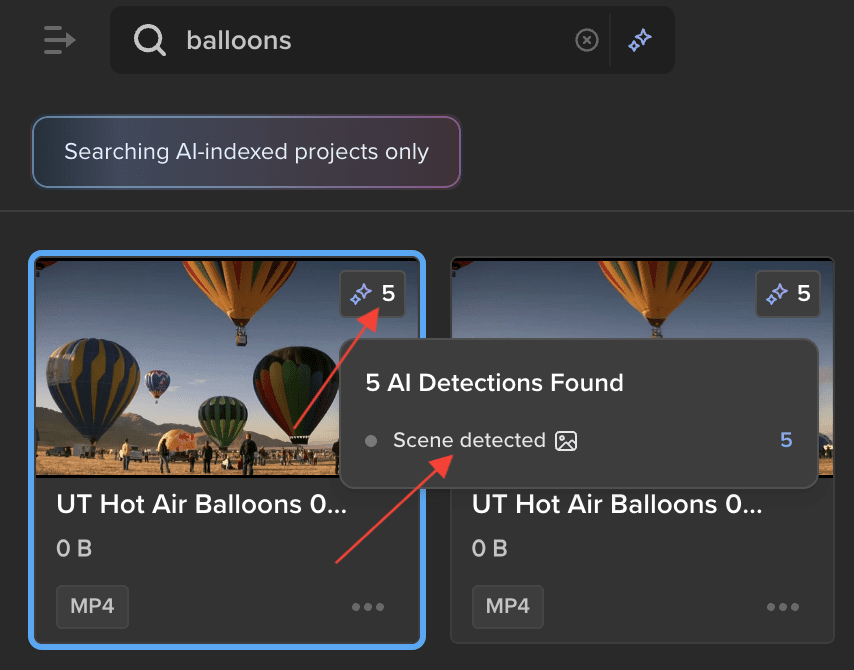This screenshot has height=670, width=854.
Task: Click the scene image icon beside Scene detected
Action: coord(566,441)
